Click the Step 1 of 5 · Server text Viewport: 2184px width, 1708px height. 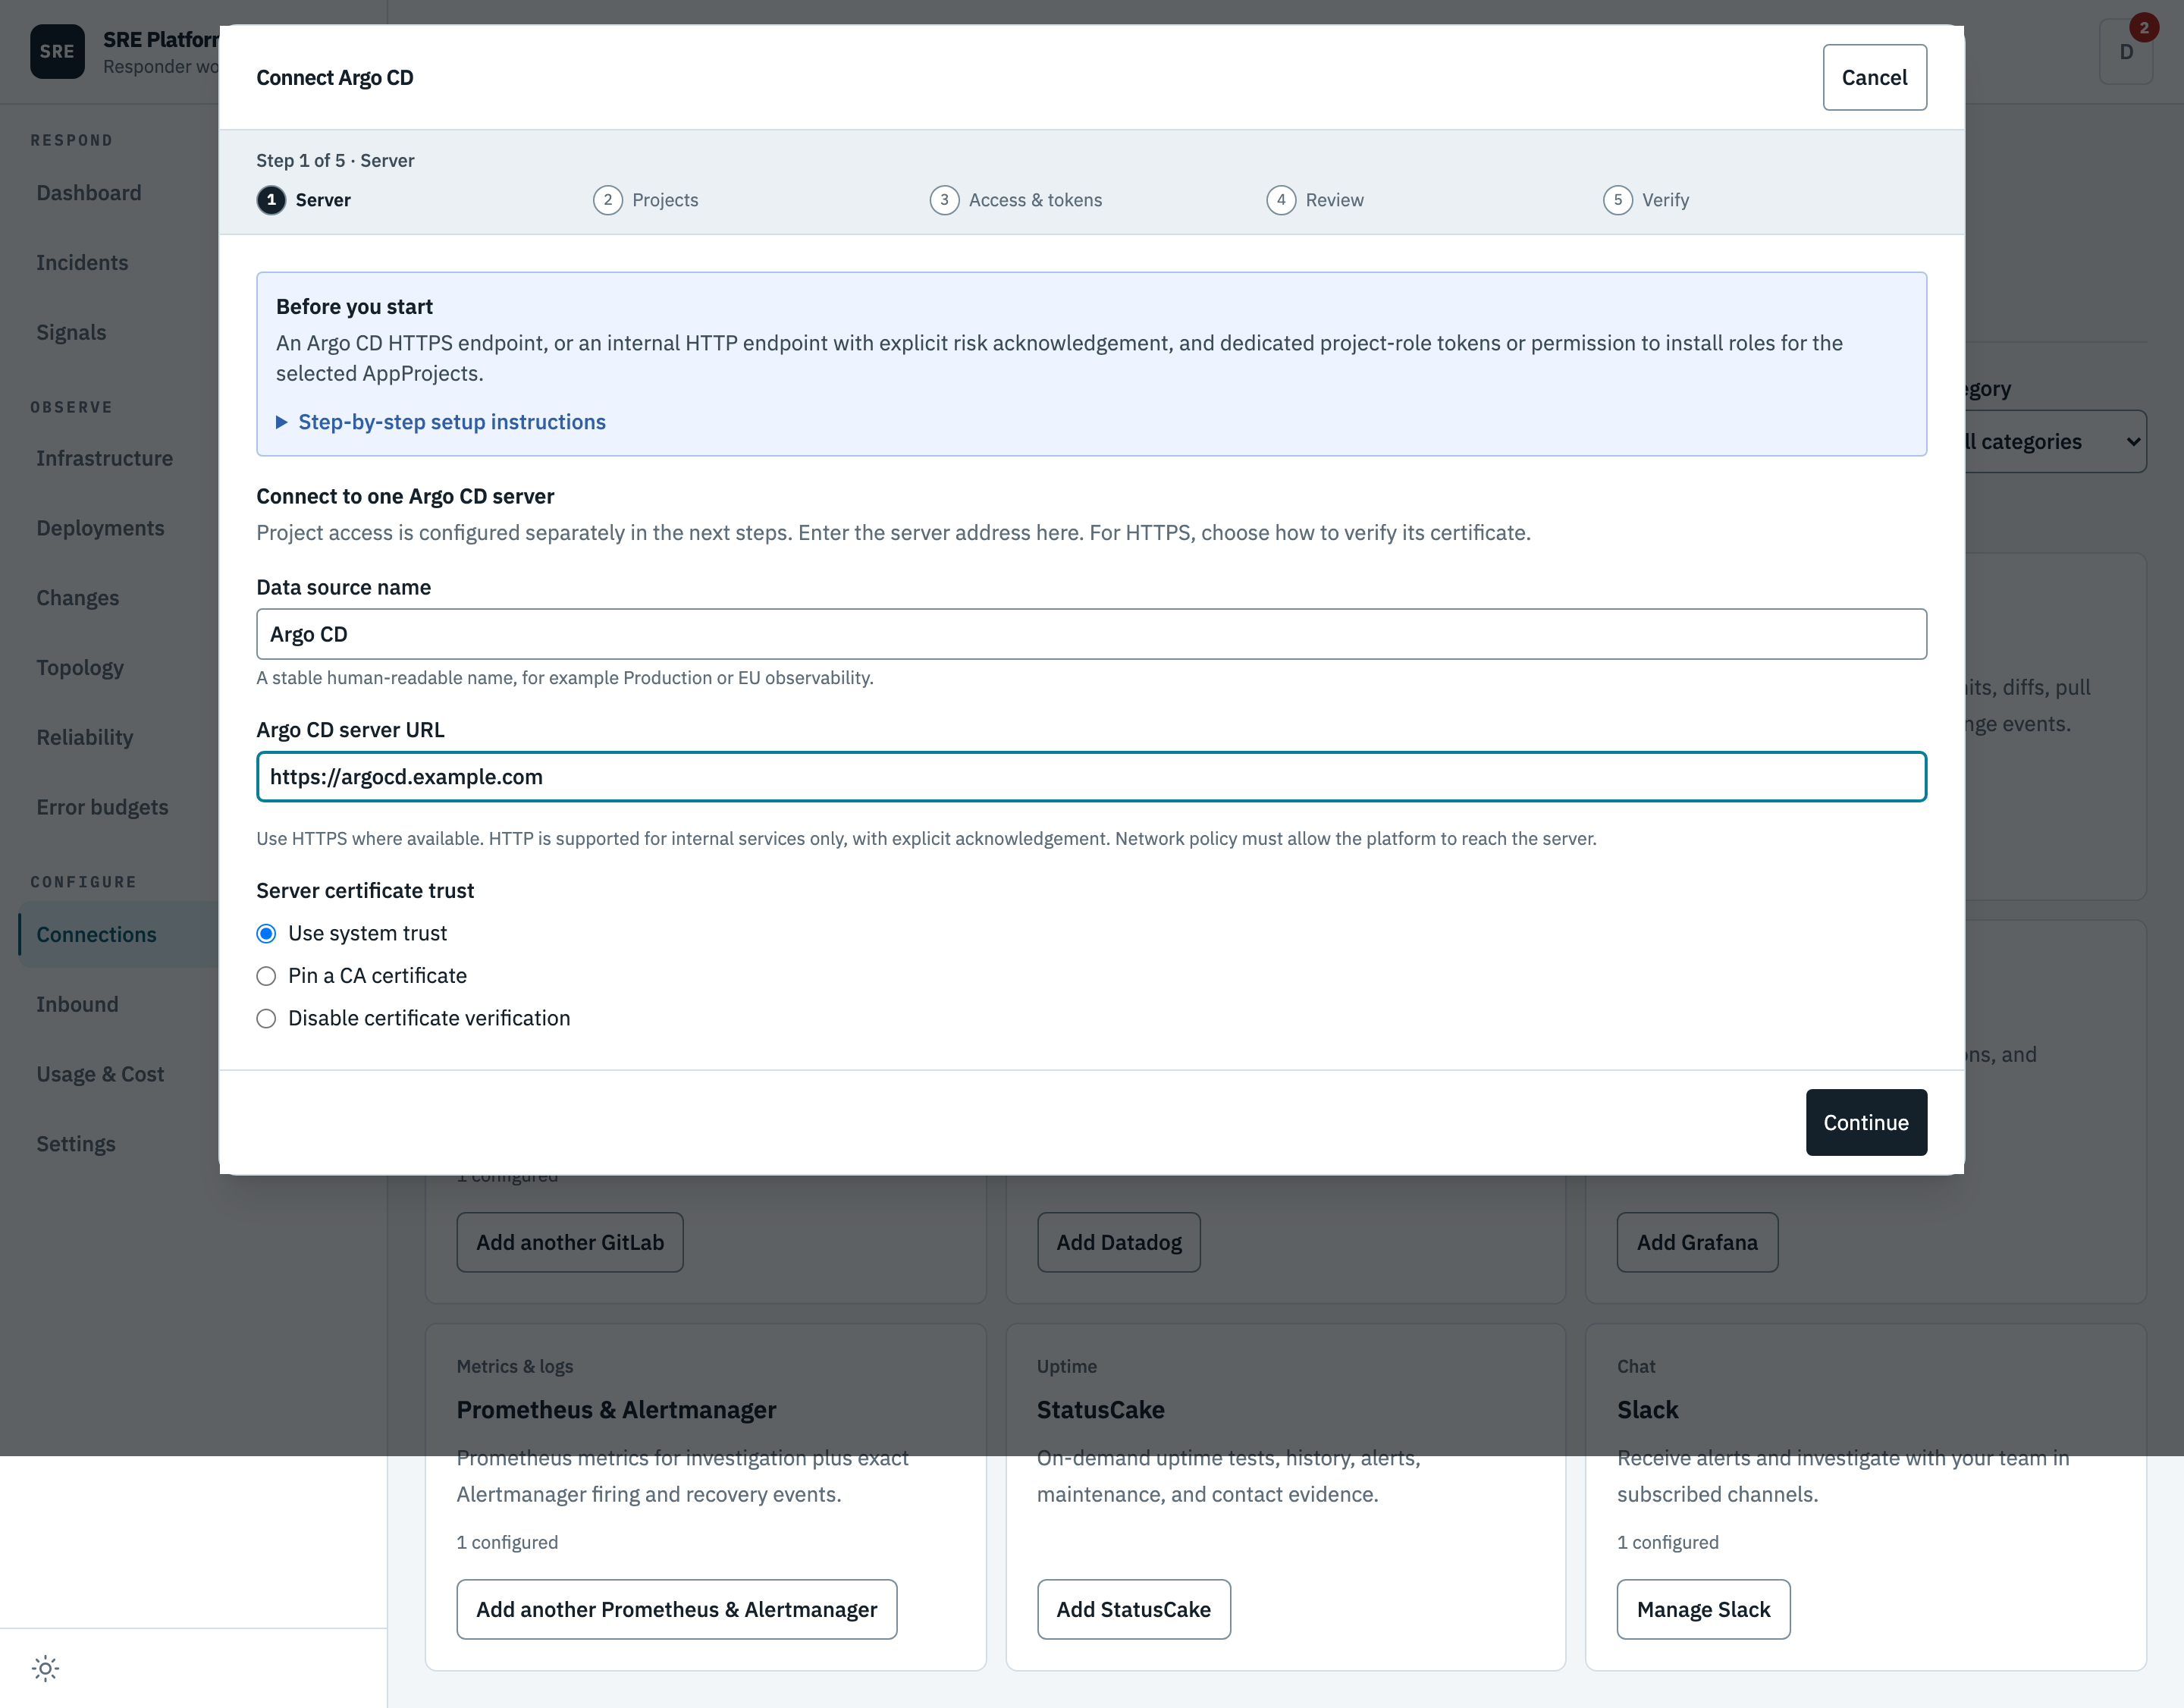point(335,161)
